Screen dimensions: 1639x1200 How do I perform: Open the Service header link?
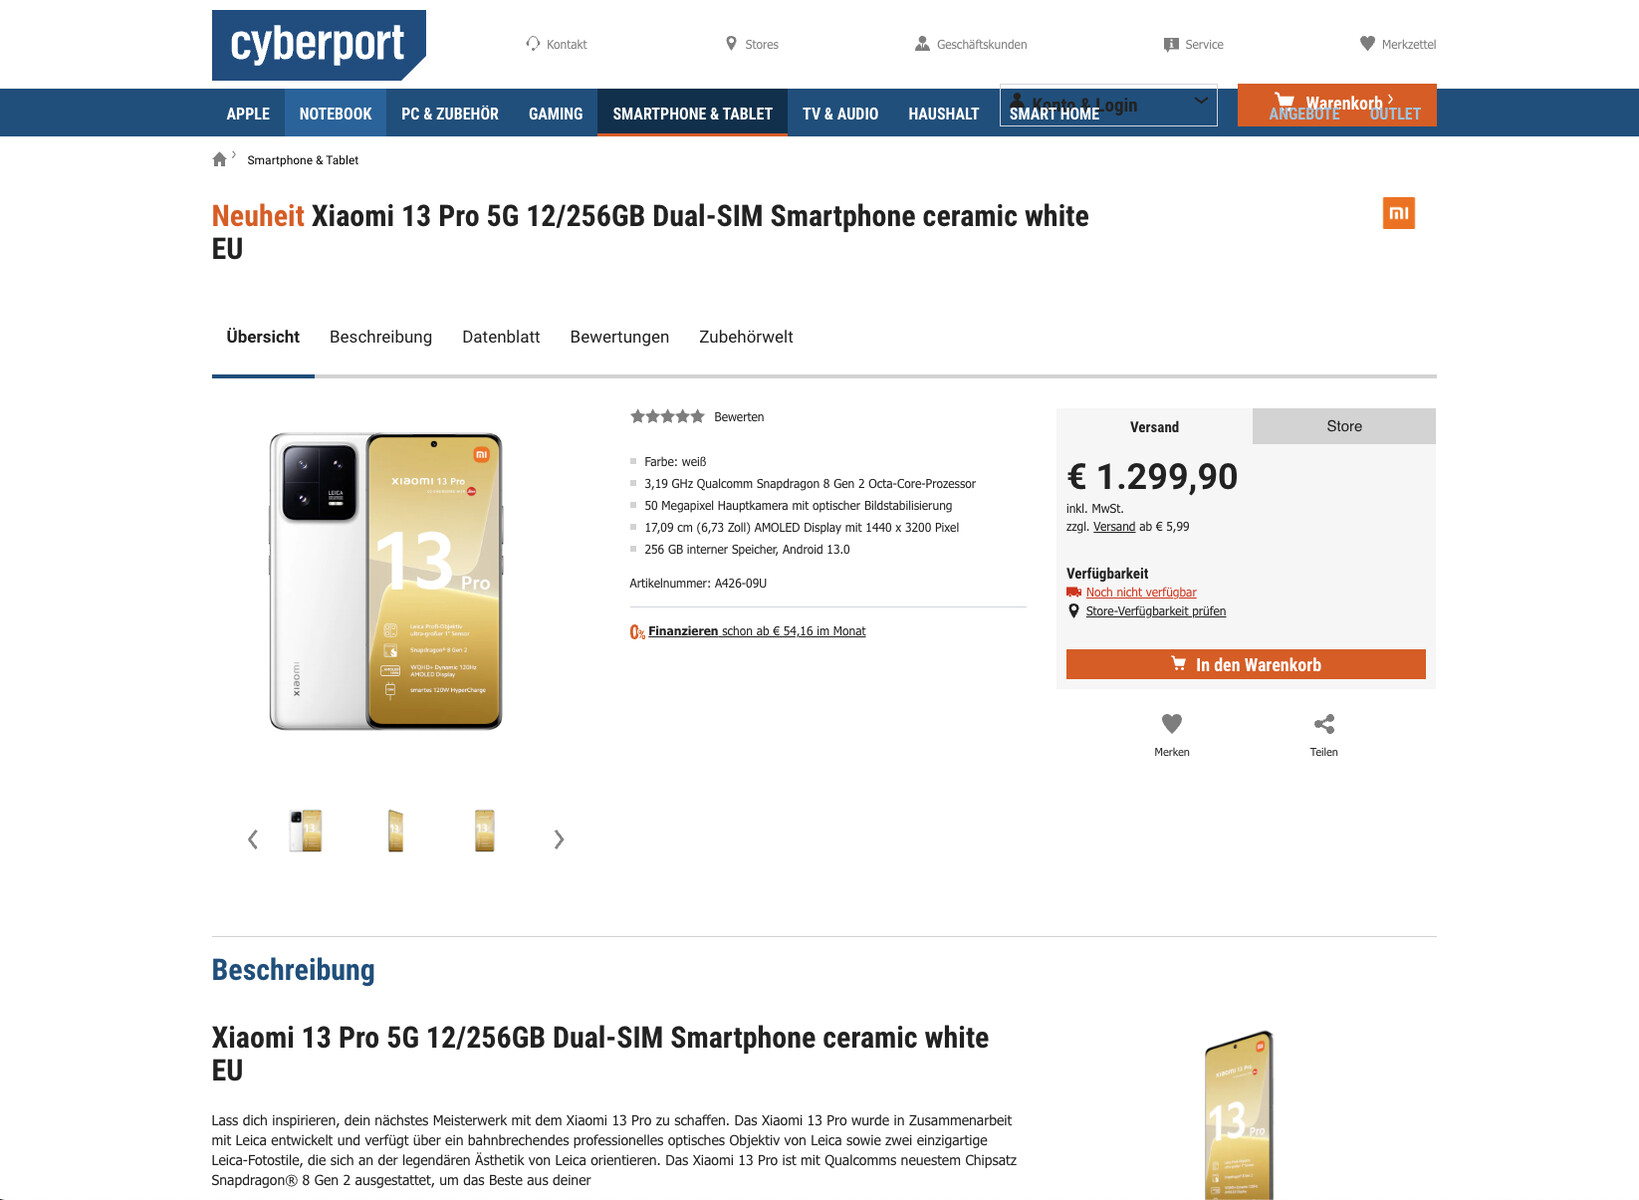1194,44
